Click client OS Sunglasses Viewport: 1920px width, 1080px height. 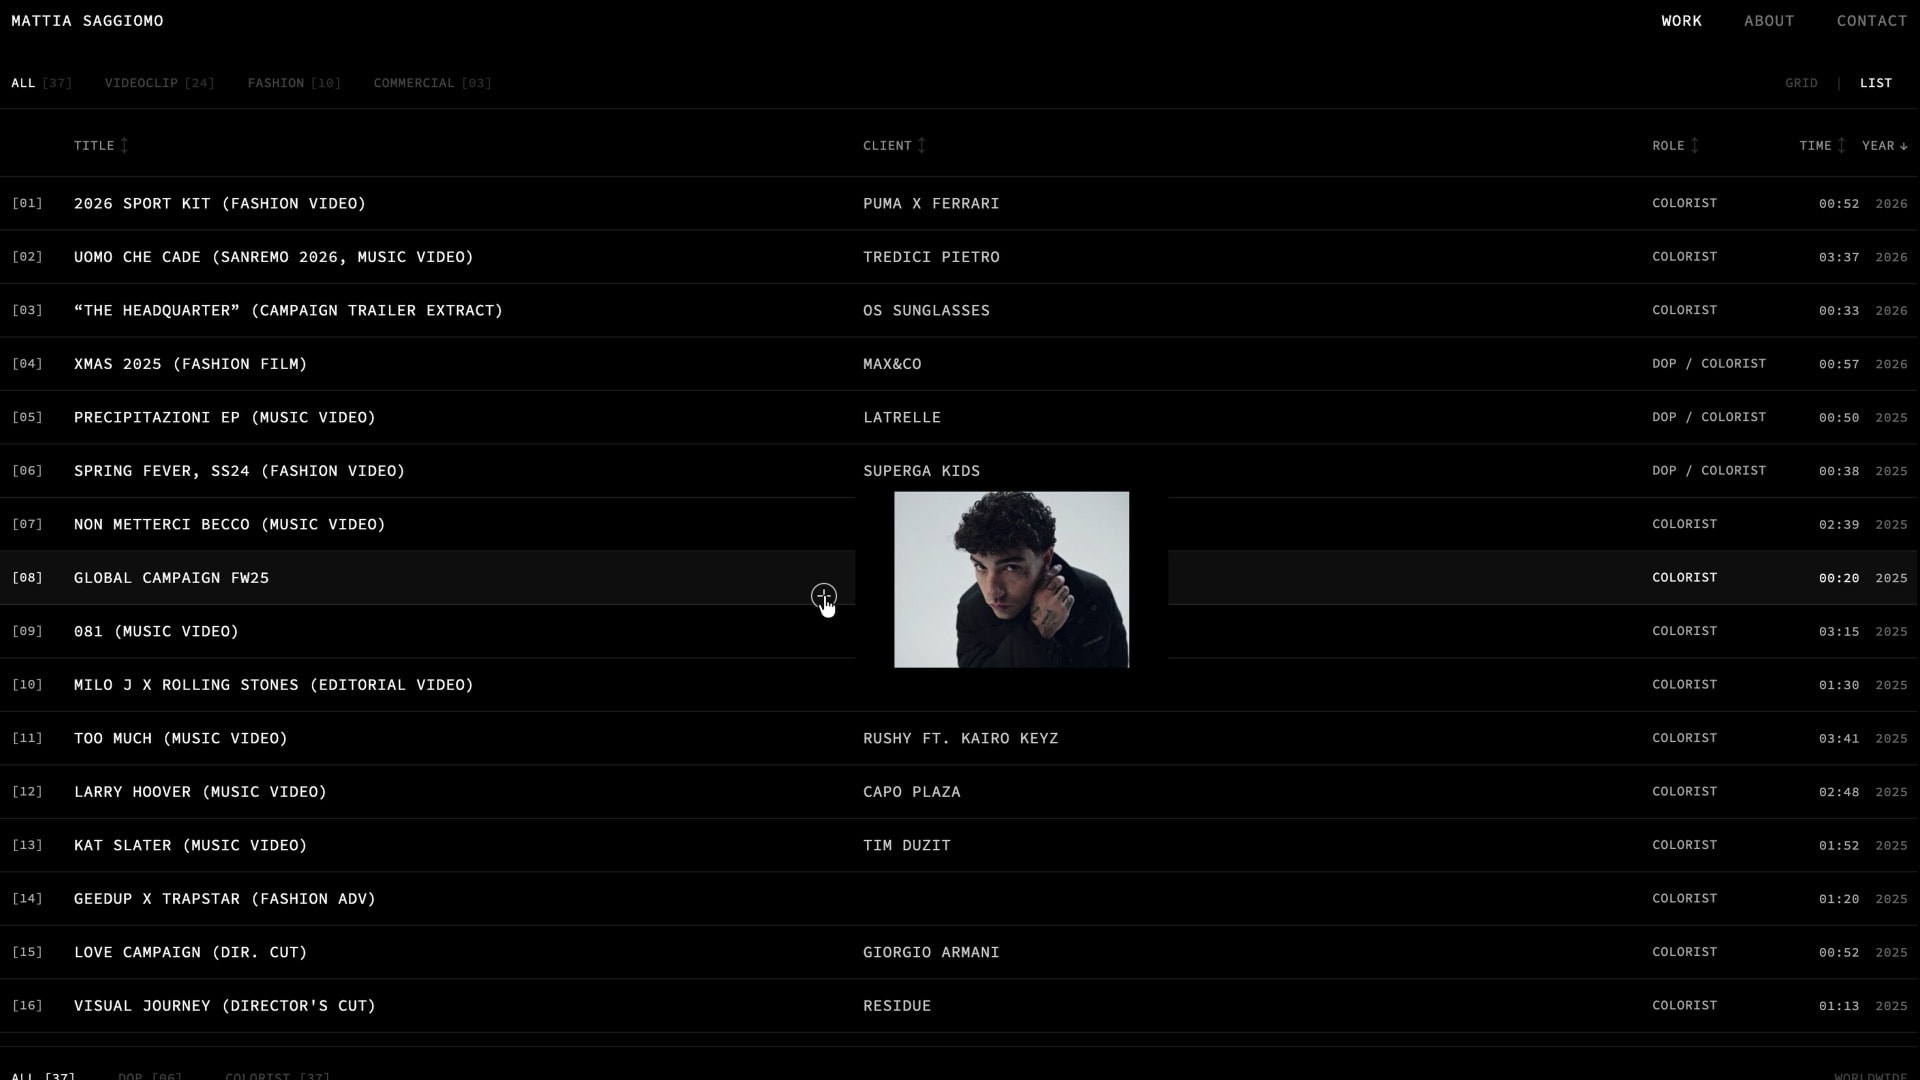[x=926, y=311]
